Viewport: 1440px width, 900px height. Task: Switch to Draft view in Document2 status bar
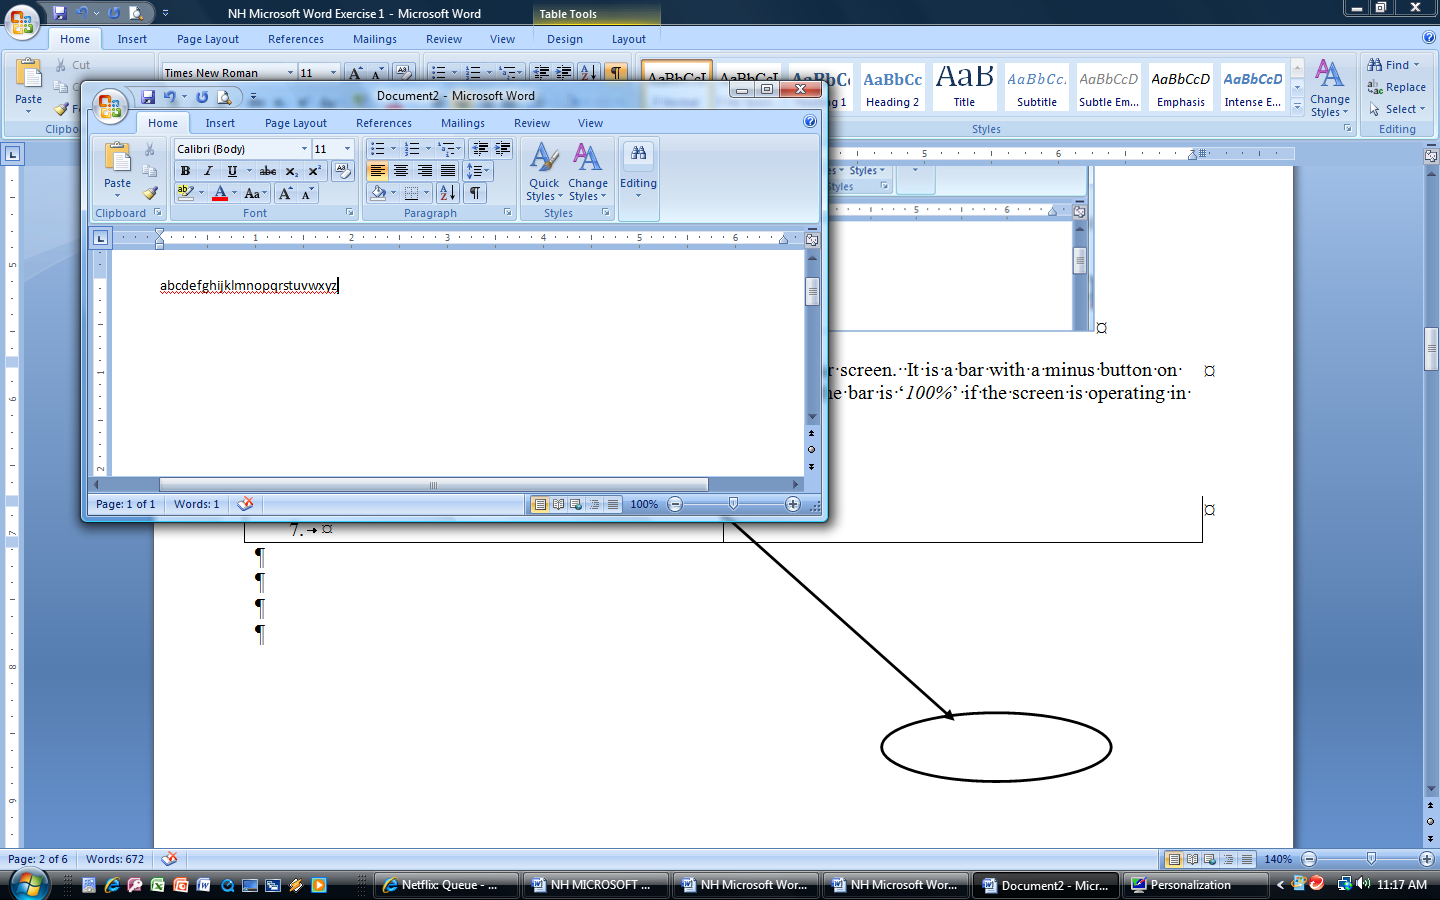tap(612, 504)
